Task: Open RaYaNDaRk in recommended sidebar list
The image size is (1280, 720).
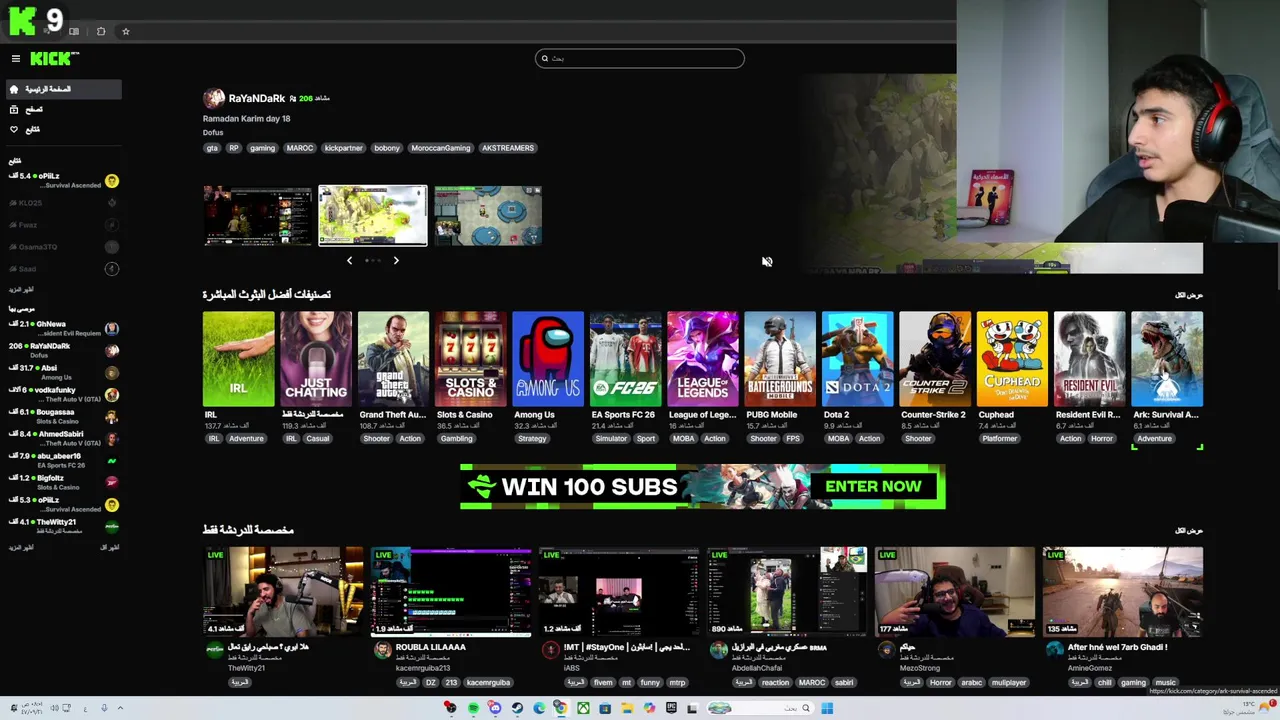Action: coord(64,350)
